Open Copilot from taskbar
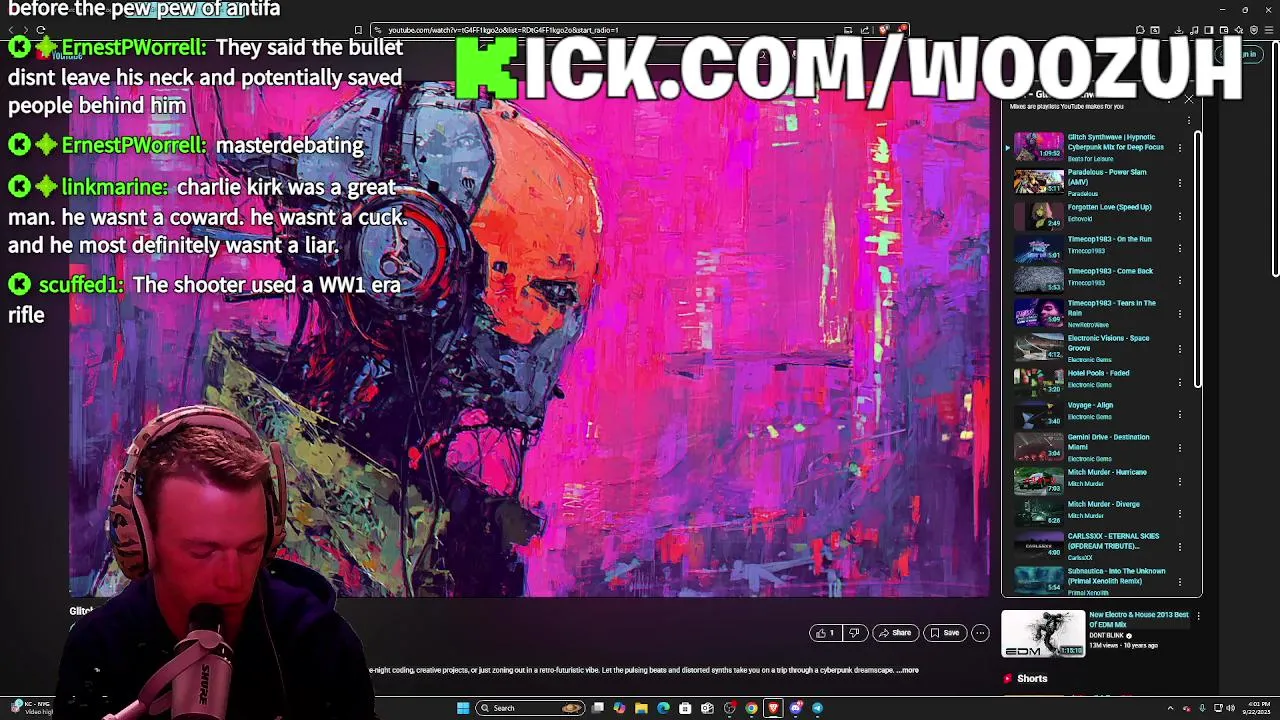This screenshot has height=720, width=1280. 619,708
